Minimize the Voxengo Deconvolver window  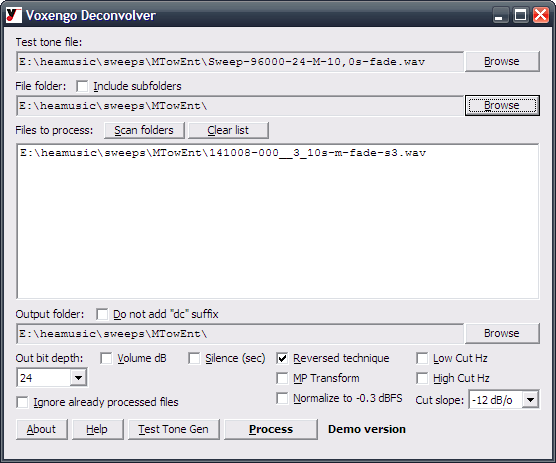[500, 15]
